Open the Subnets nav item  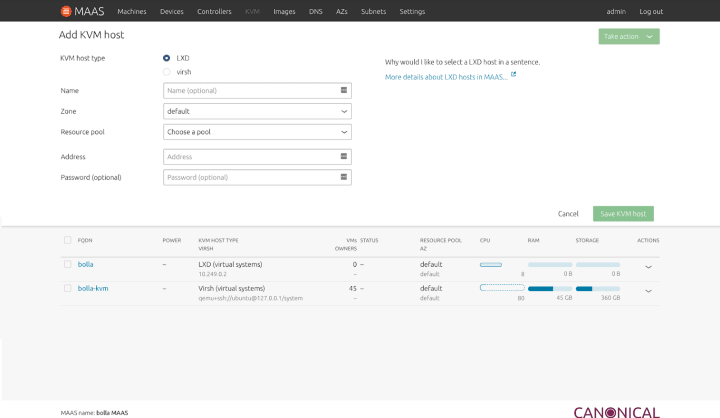[x=374, y=11]
